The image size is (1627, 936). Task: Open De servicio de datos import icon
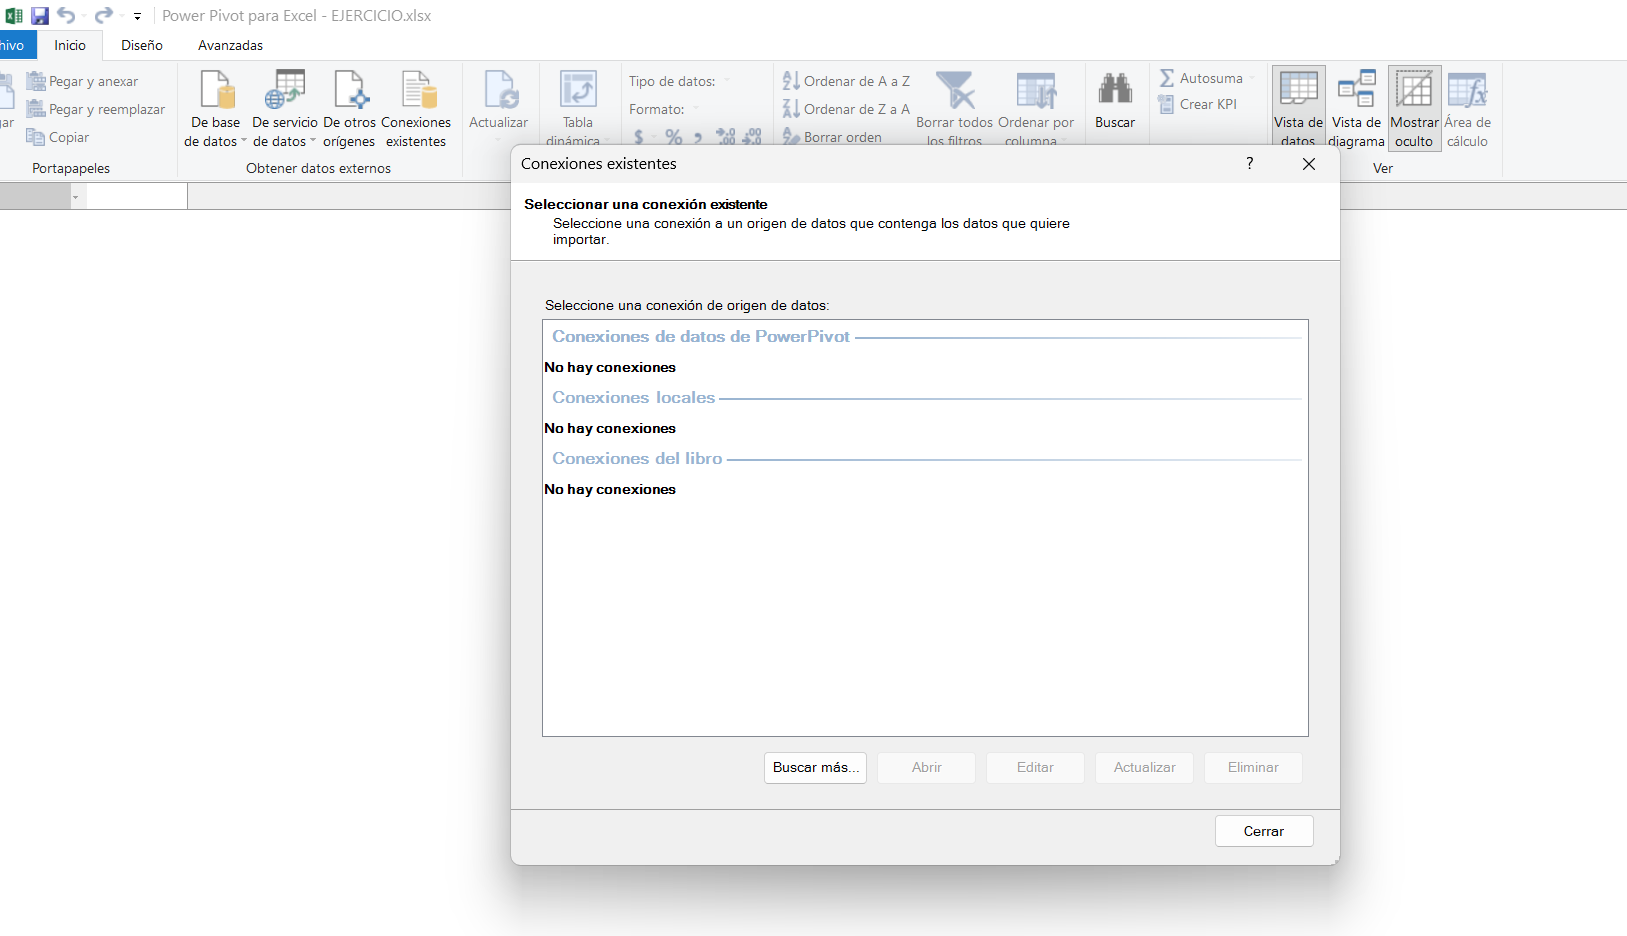point(284,91)
